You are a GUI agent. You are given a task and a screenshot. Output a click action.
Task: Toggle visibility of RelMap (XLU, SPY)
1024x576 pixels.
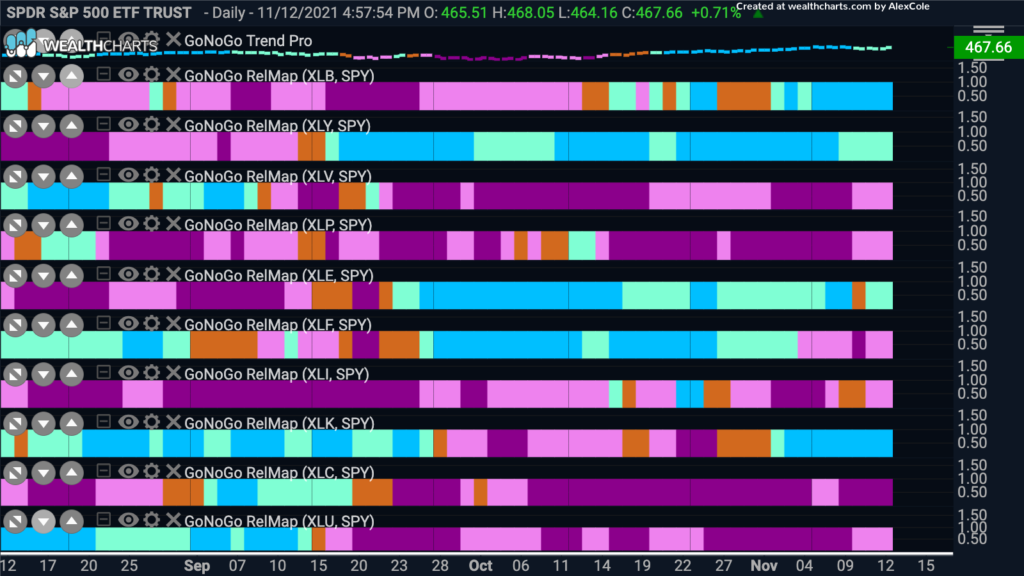[x=128, y=520]
